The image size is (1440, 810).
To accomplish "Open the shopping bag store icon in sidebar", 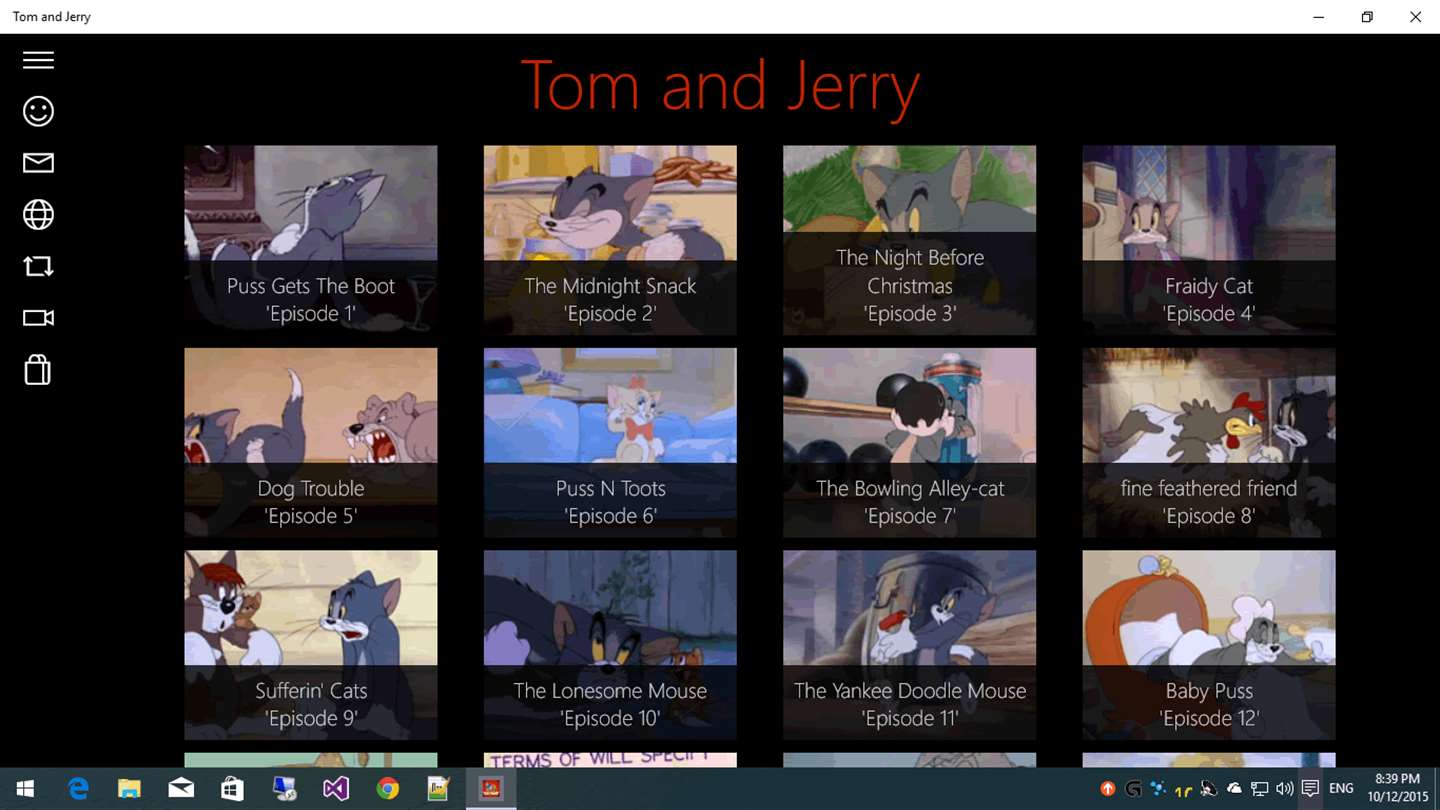I will (x=38, y=370).
